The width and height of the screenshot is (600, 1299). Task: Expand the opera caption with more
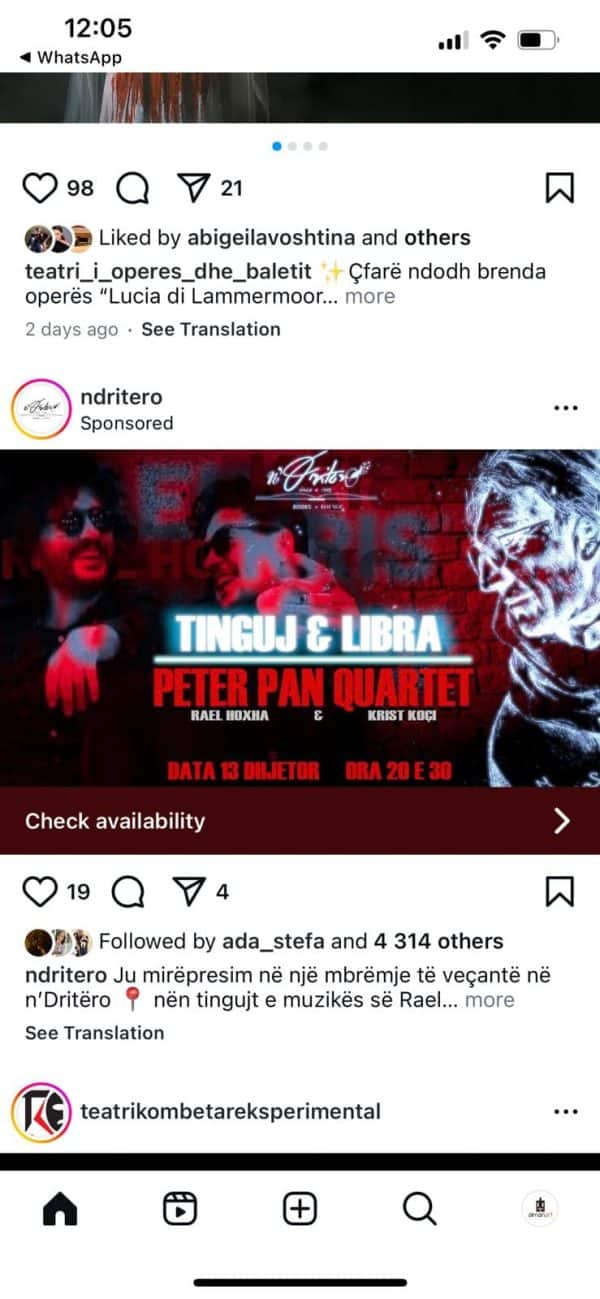(x=370, y=296)
